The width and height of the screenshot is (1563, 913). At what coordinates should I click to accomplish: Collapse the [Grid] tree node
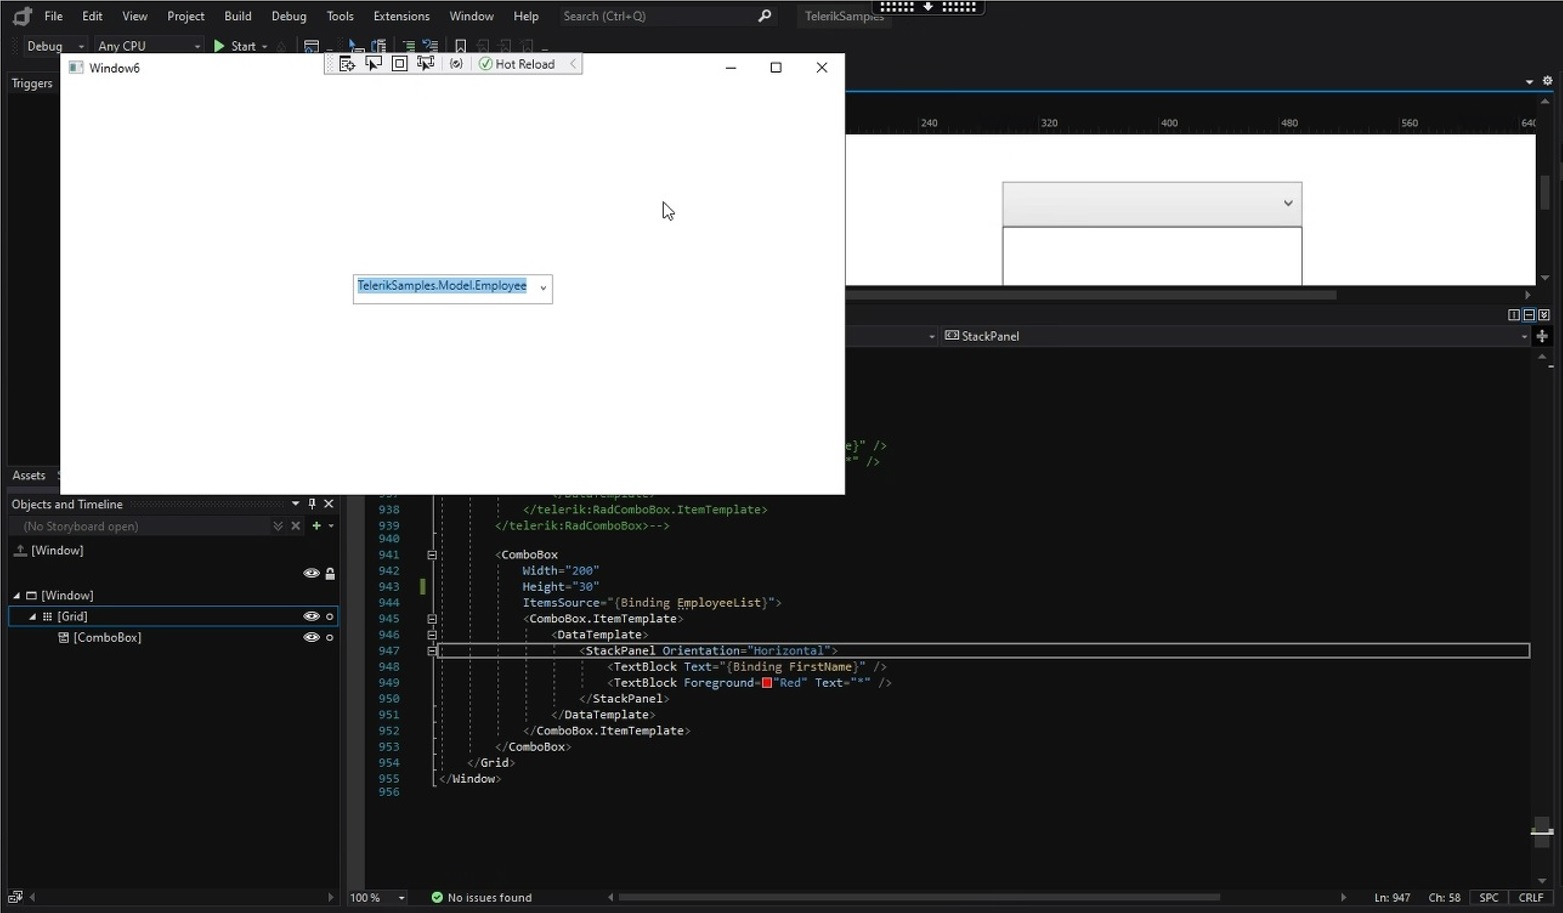(33, 617)
